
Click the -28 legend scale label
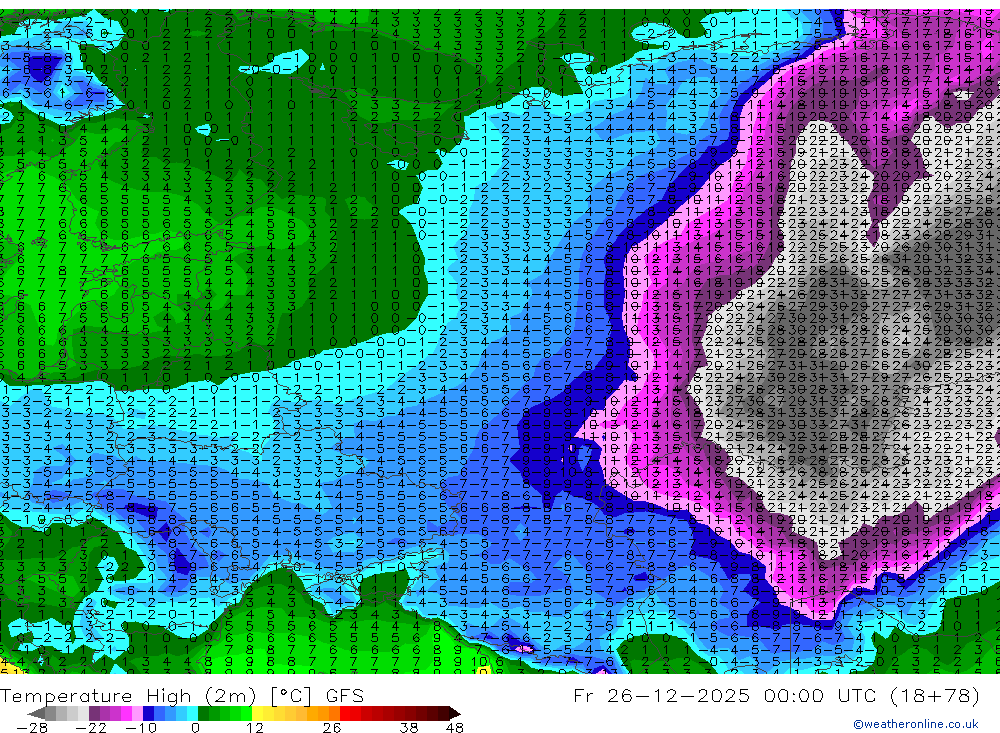32,728
